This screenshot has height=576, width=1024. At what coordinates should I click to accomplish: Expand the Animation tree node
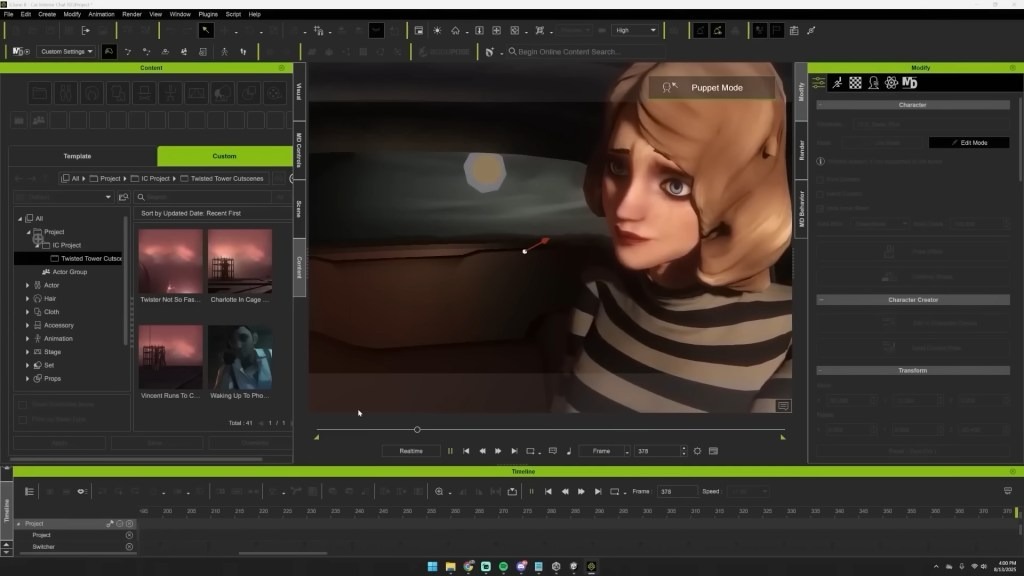click(27, 338)
